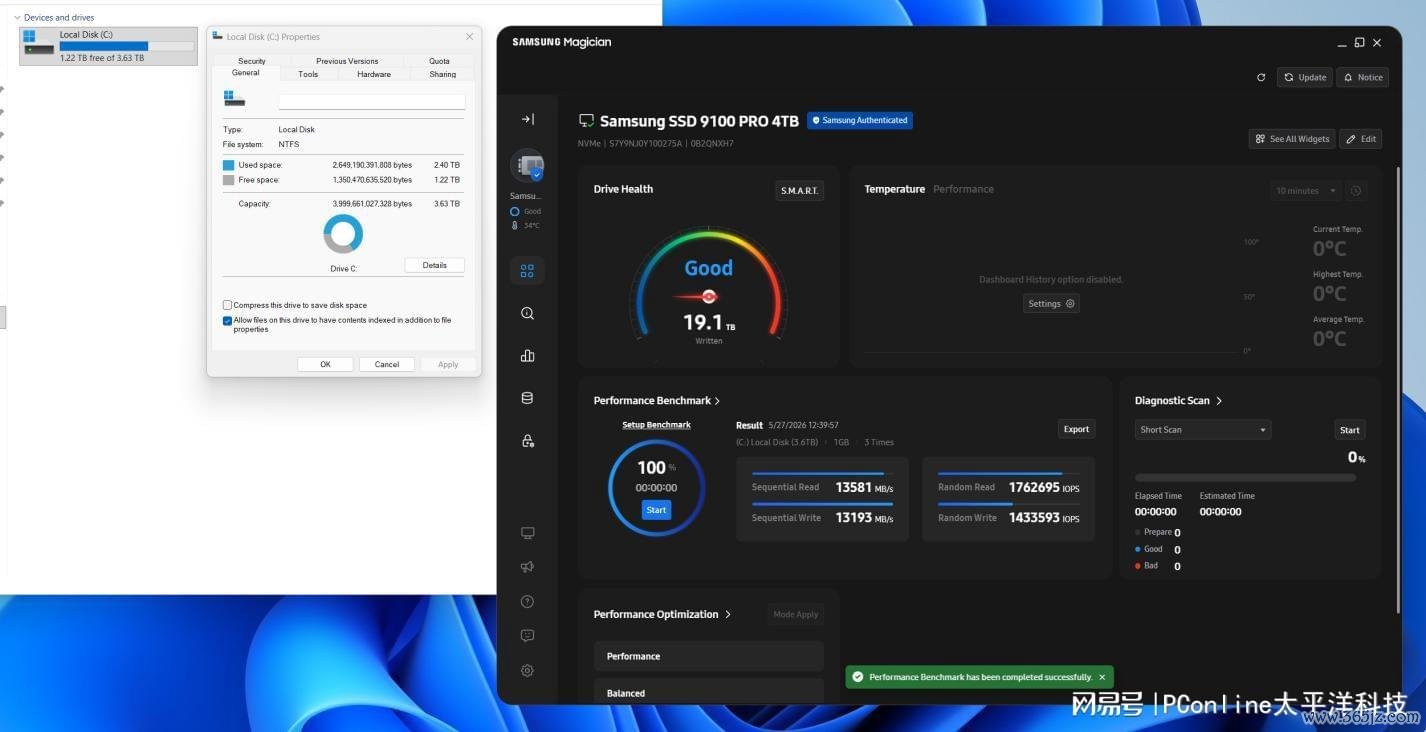
Task: Expand Performance Optimization section chevron
Action: coord(728,615)
